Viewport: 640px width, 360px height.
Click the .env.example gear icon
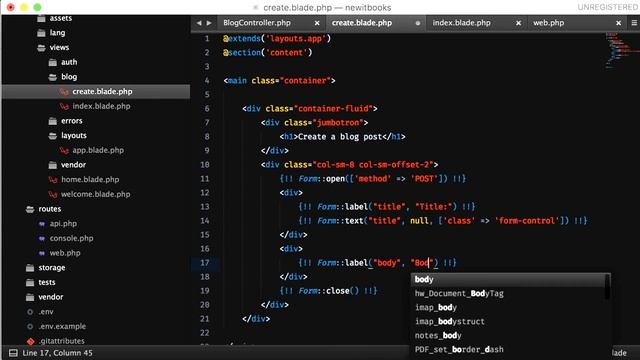(x=30, y=327)
